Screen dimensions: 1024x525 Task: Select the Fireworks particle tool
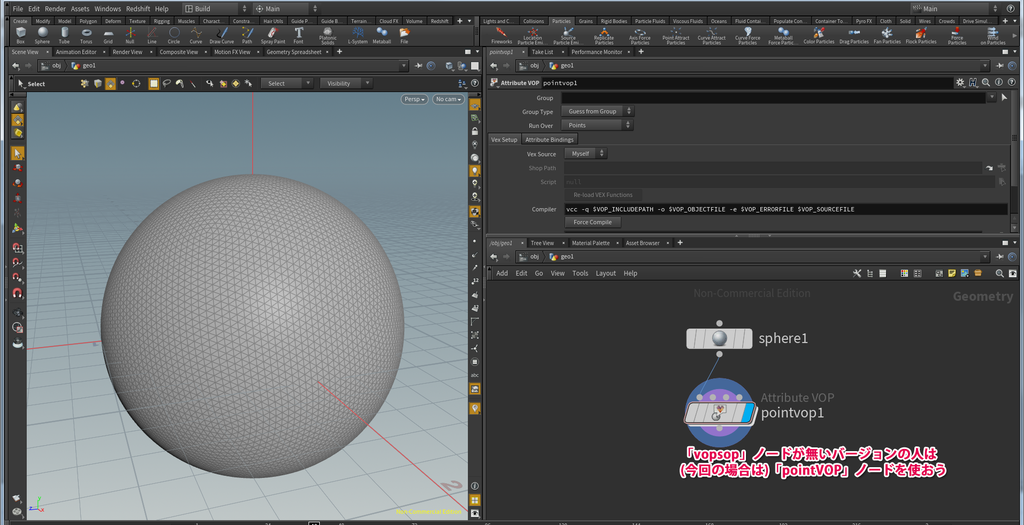coord(502,35)
